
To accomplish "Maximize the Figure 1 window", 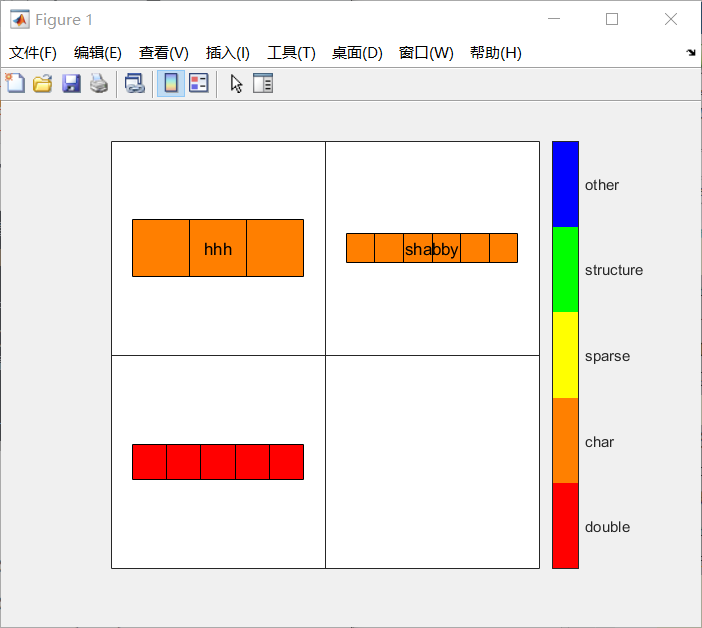I will click(x=612, y=19).
